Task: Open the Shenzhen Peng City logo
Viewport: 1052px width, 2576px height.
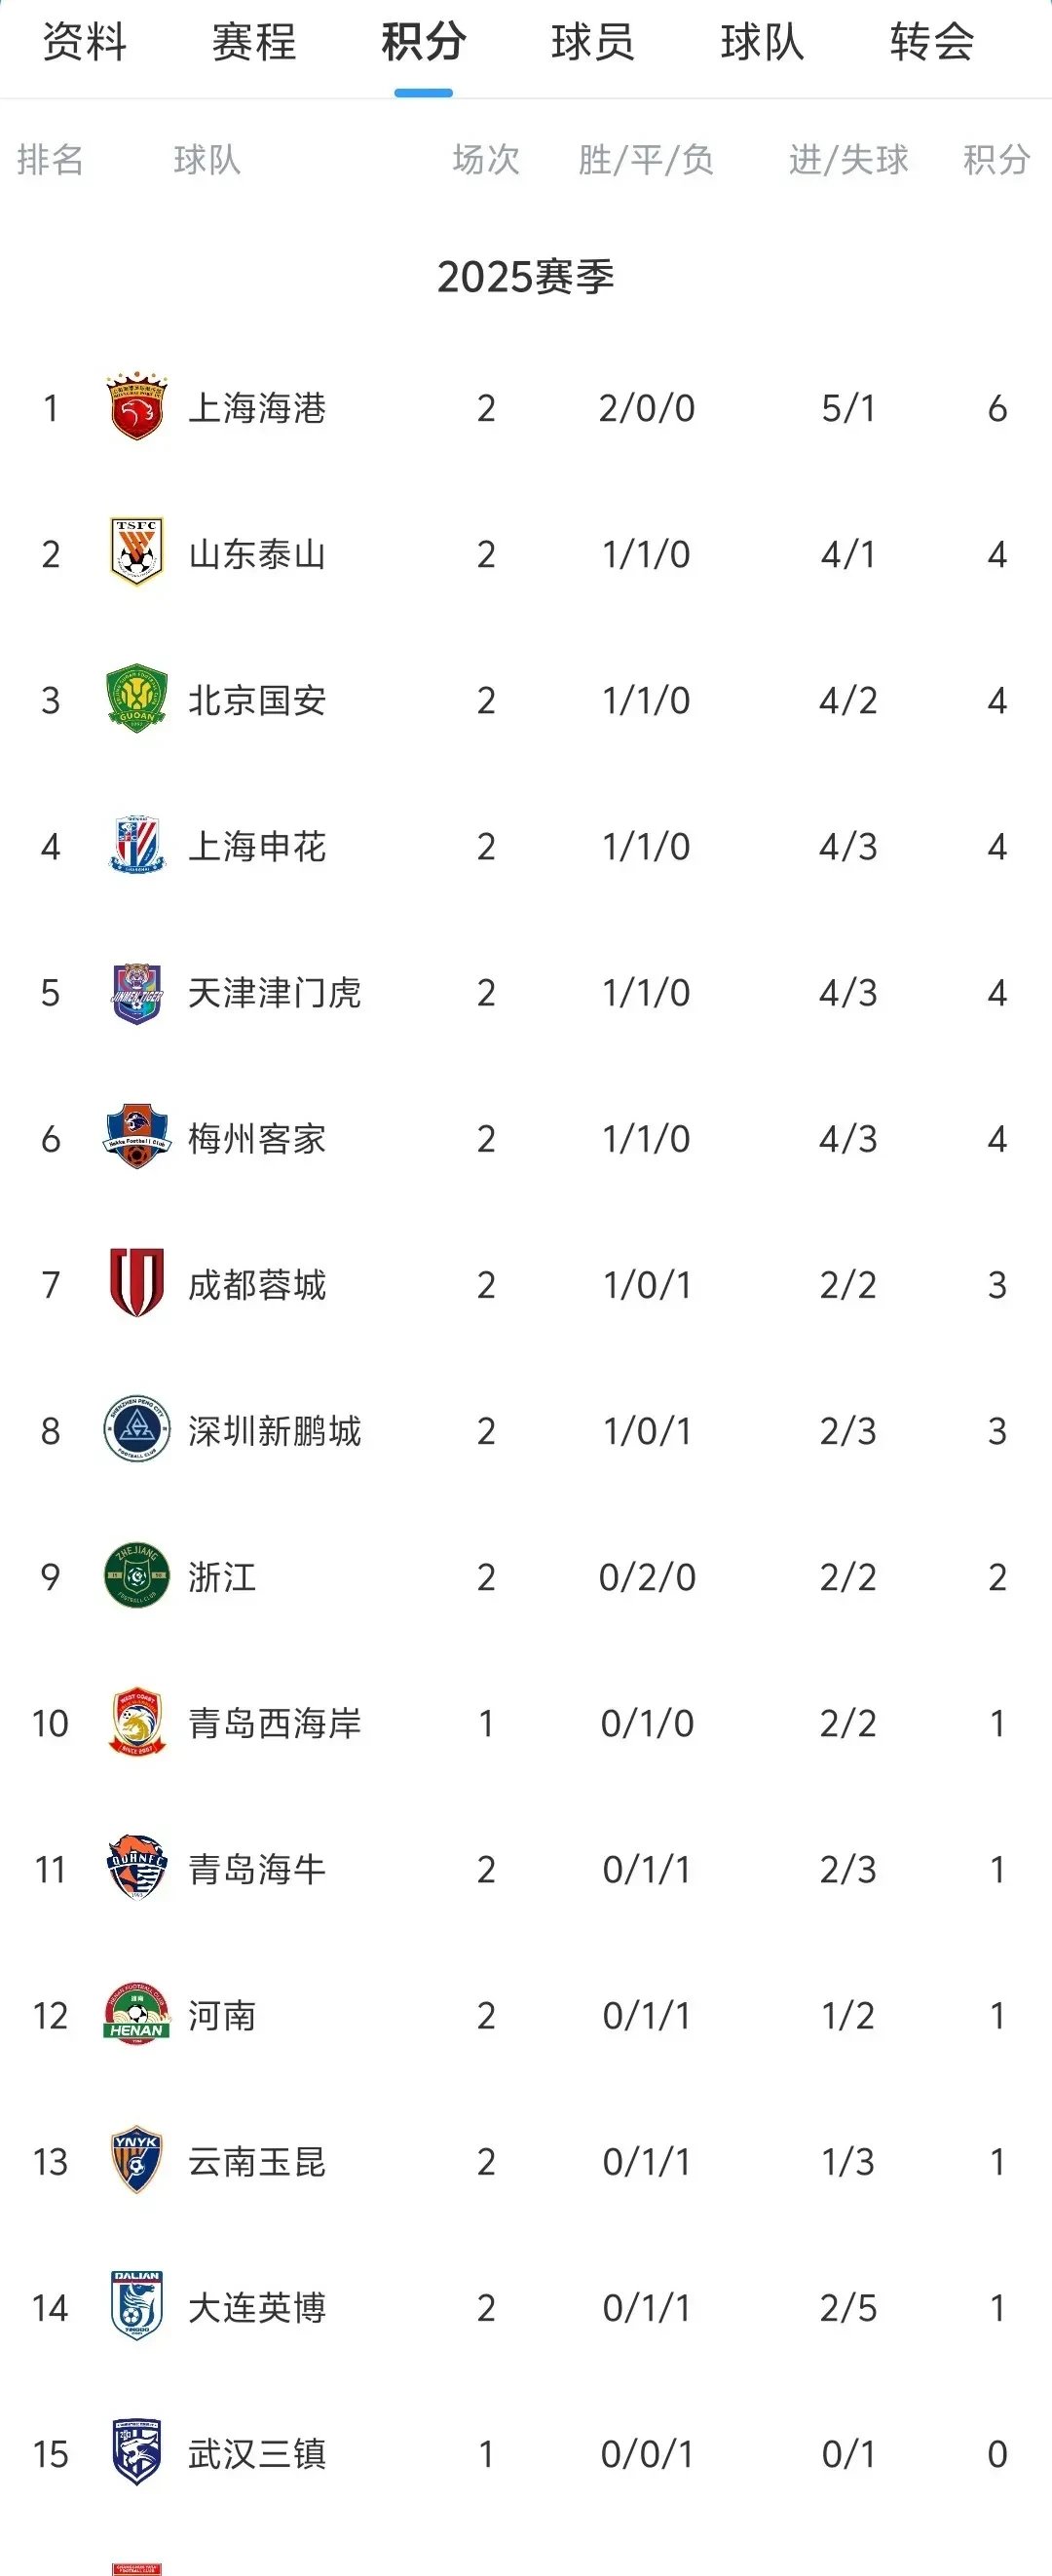Action: (135, 1432)
